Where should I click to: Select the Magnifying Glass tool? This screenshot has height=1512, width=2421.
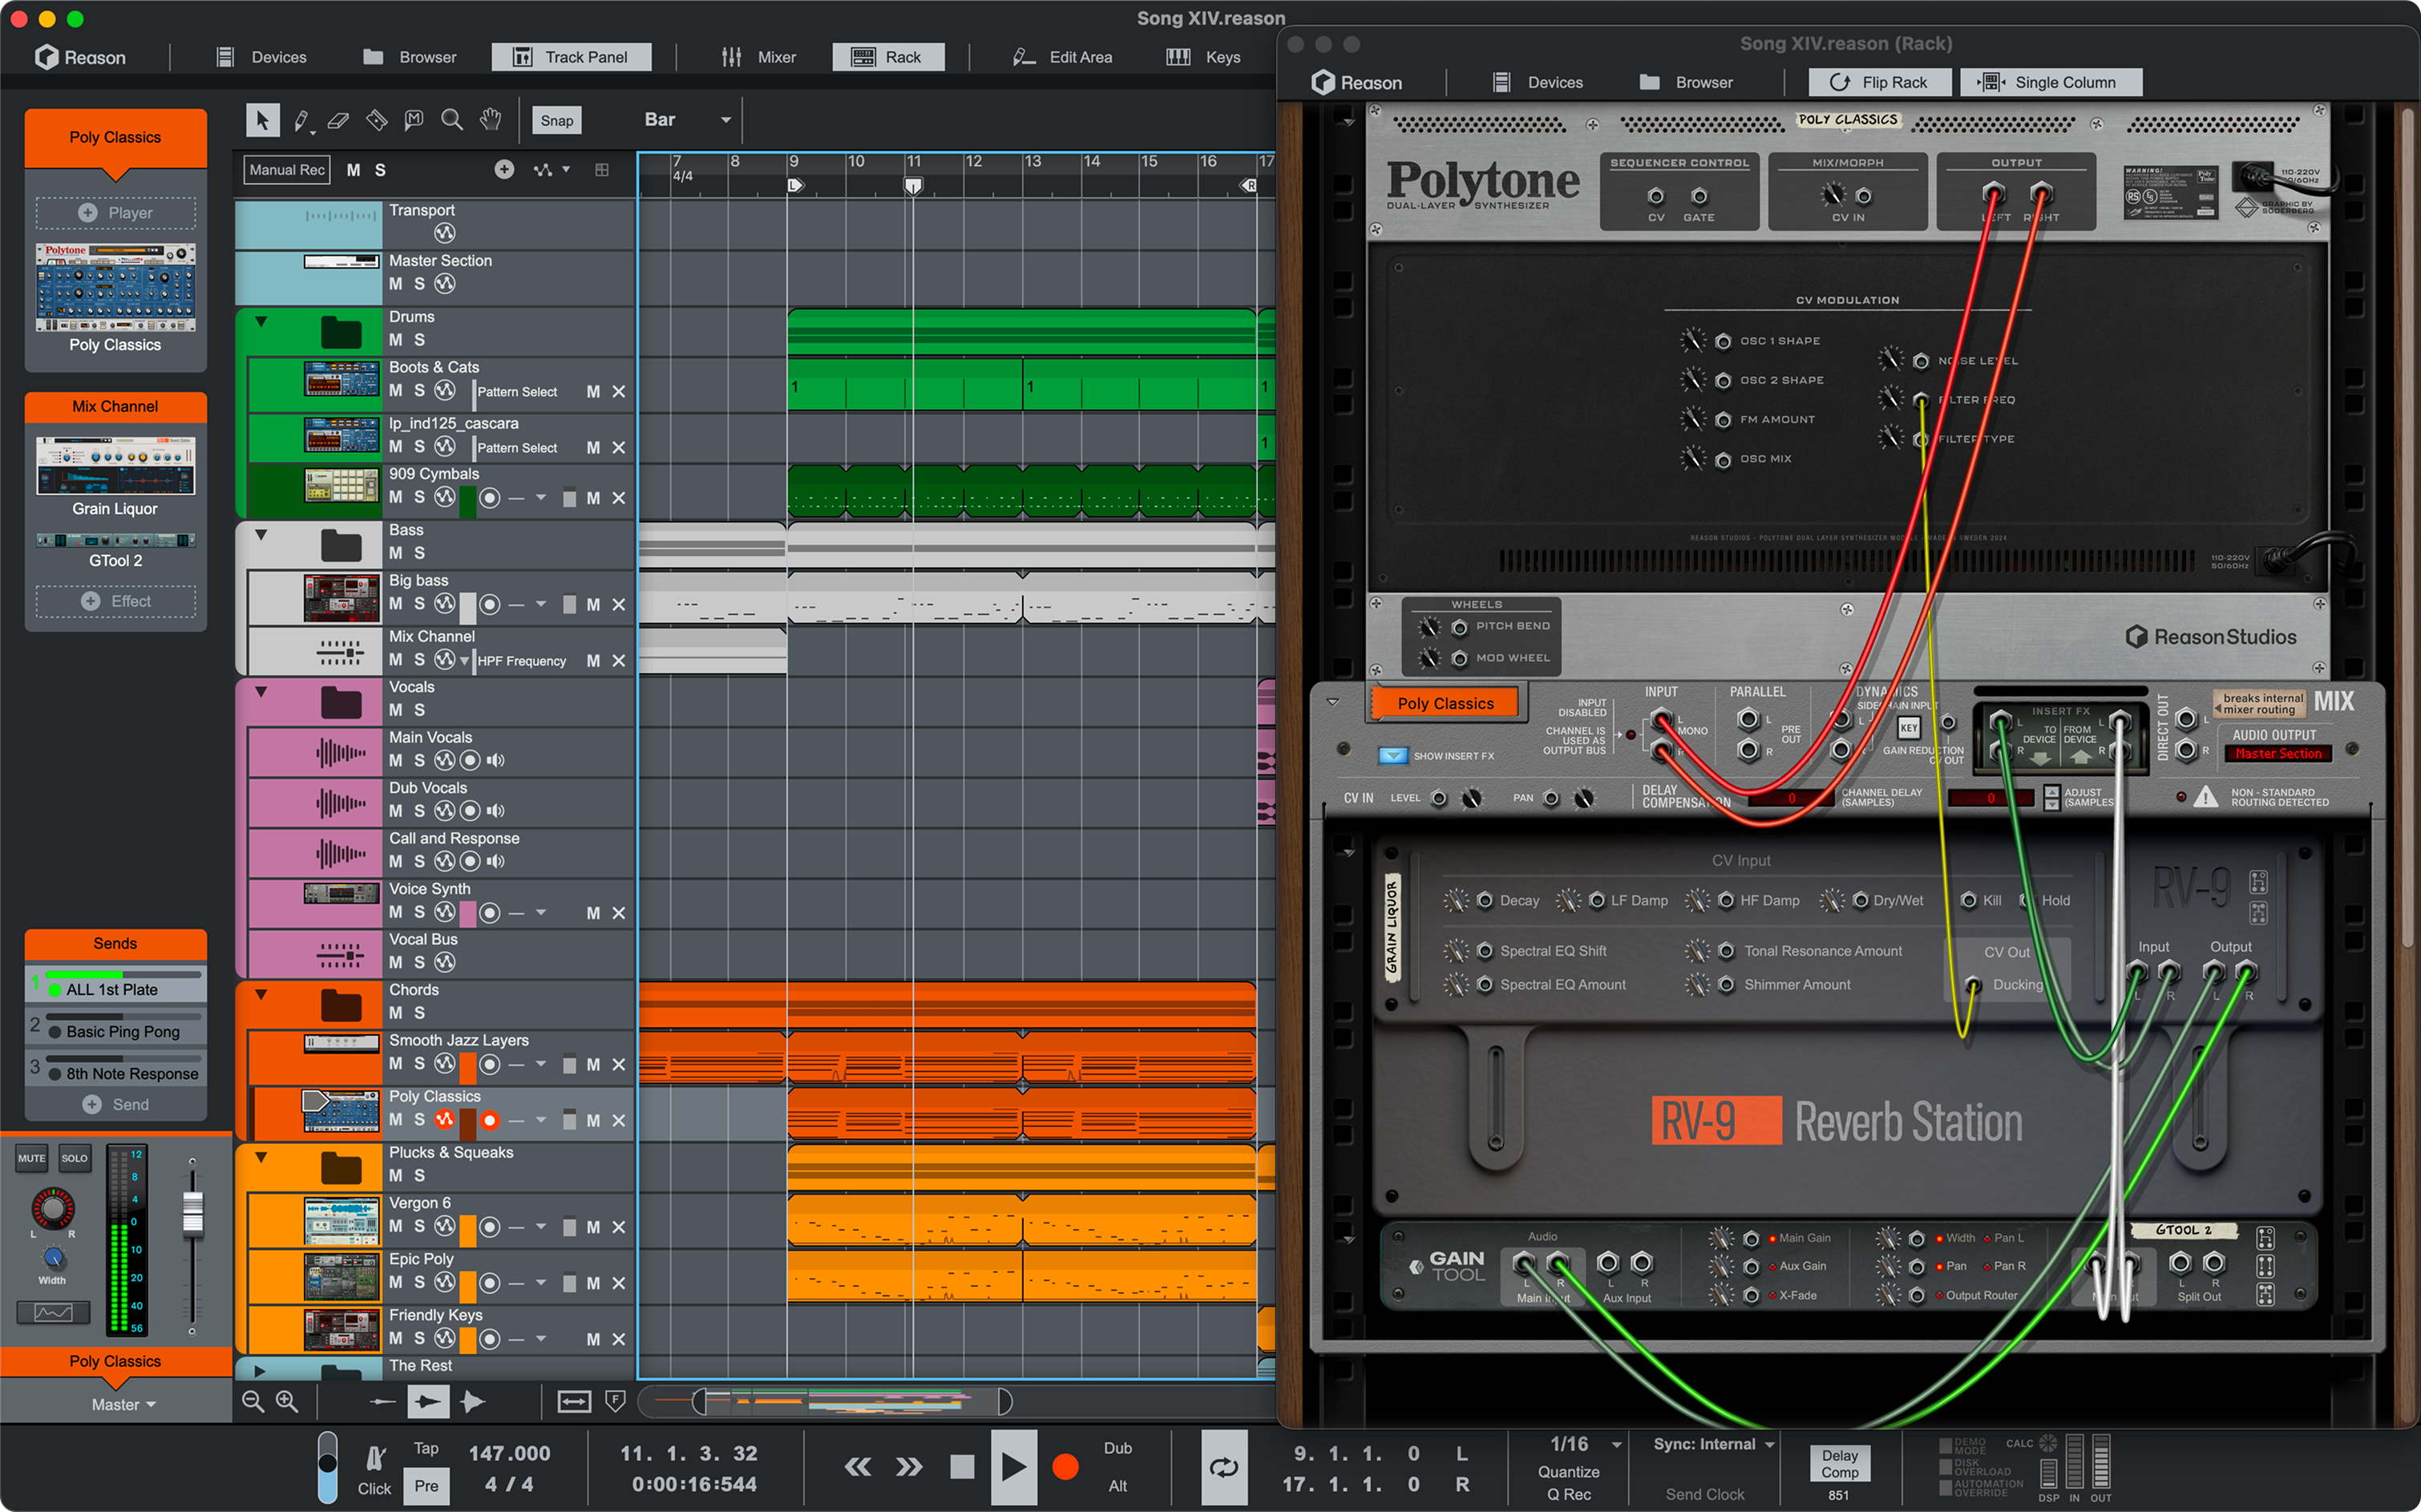point(452,121)
